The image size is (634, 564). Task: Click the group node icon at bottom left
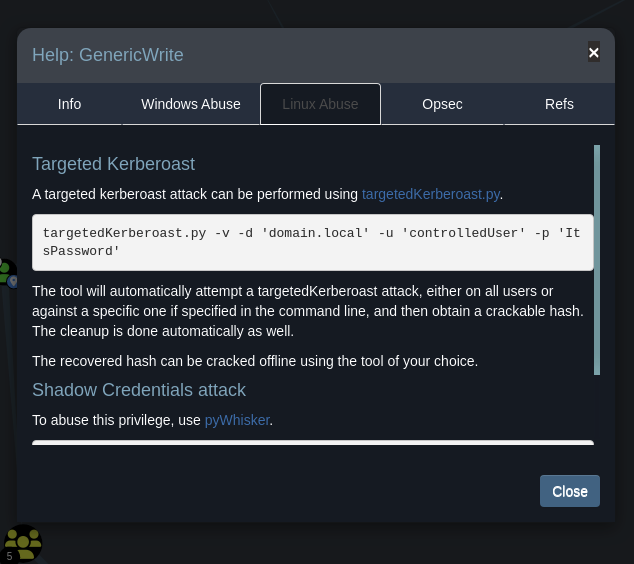[x=22, y=543]
